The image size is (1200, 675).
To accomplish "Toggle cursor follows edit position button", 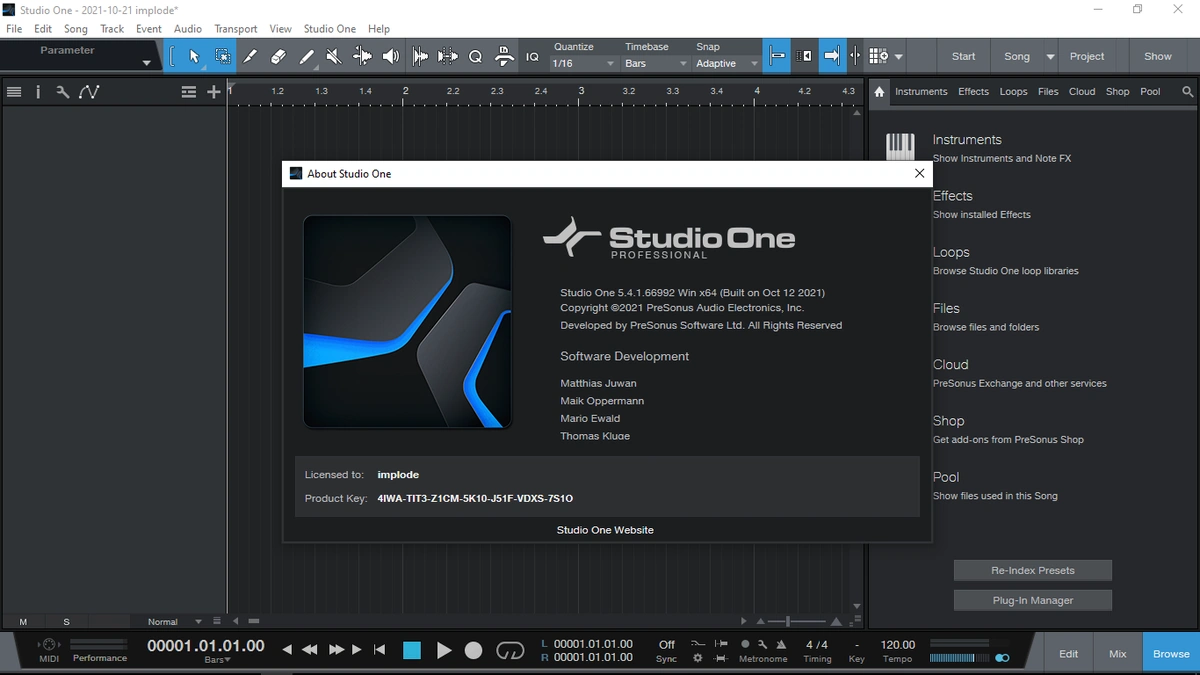I will point(855,57).
